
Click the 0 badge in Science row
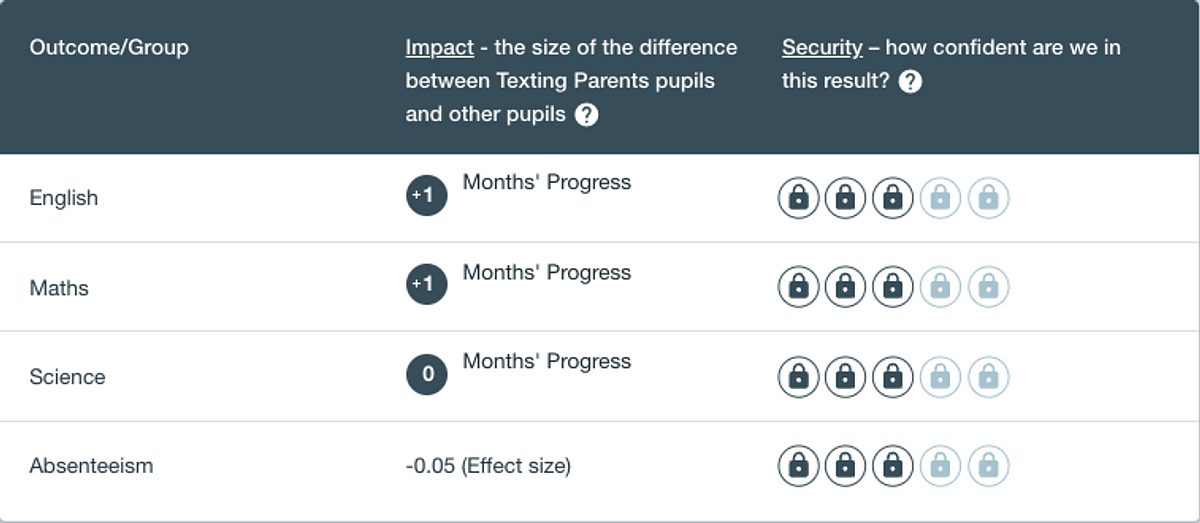(x=426, y=374)
